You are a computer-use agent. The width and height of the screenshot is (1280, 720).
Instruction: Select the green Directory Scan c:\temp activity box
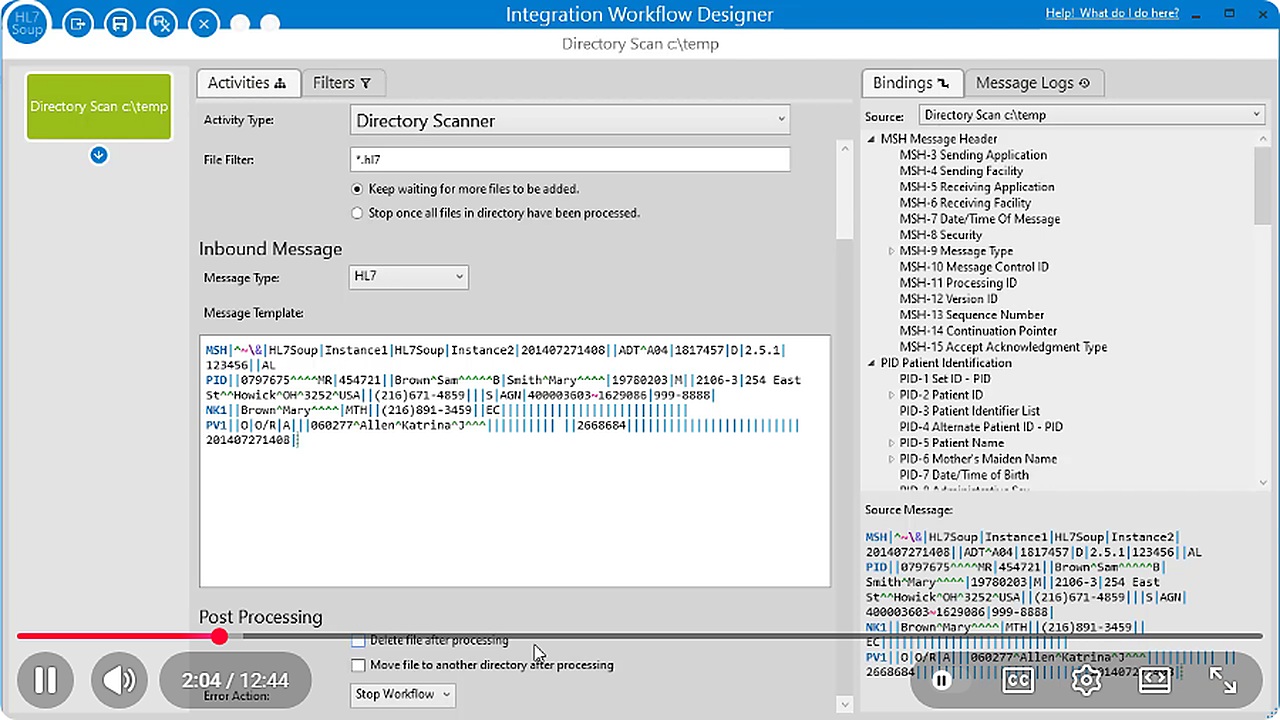(98, 106)
